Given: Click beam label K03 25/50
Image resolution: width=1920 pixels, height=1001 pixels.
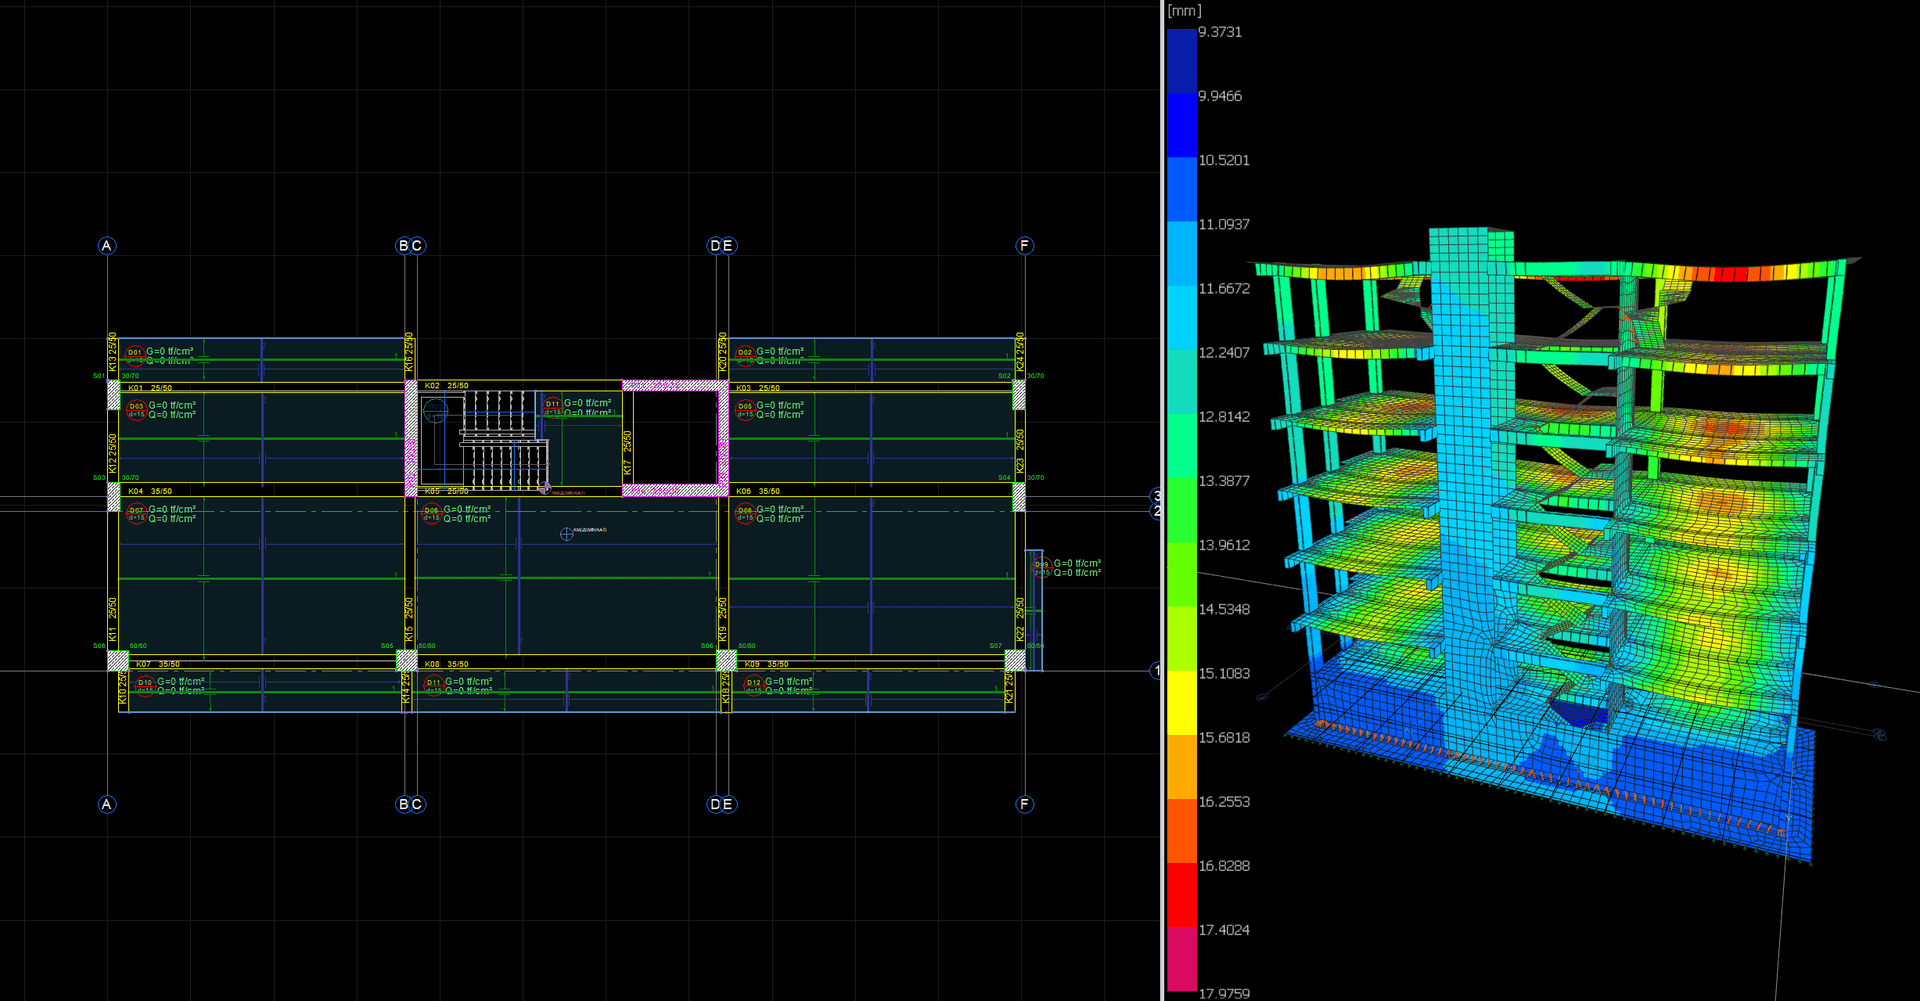Looking at the screenshot, I should pyautogui.click(x=758, y=388).
